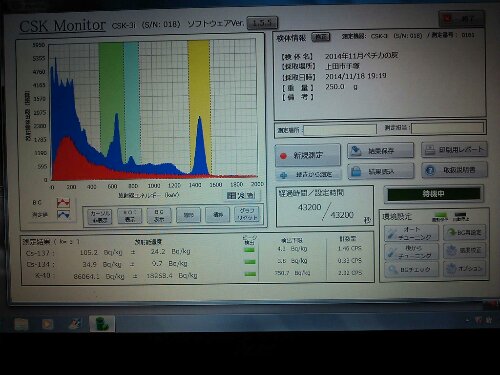The height and width of the screenshot is (375, 500).
Task: Open the green app in the taskbar
Action: [x=102, y=324]
